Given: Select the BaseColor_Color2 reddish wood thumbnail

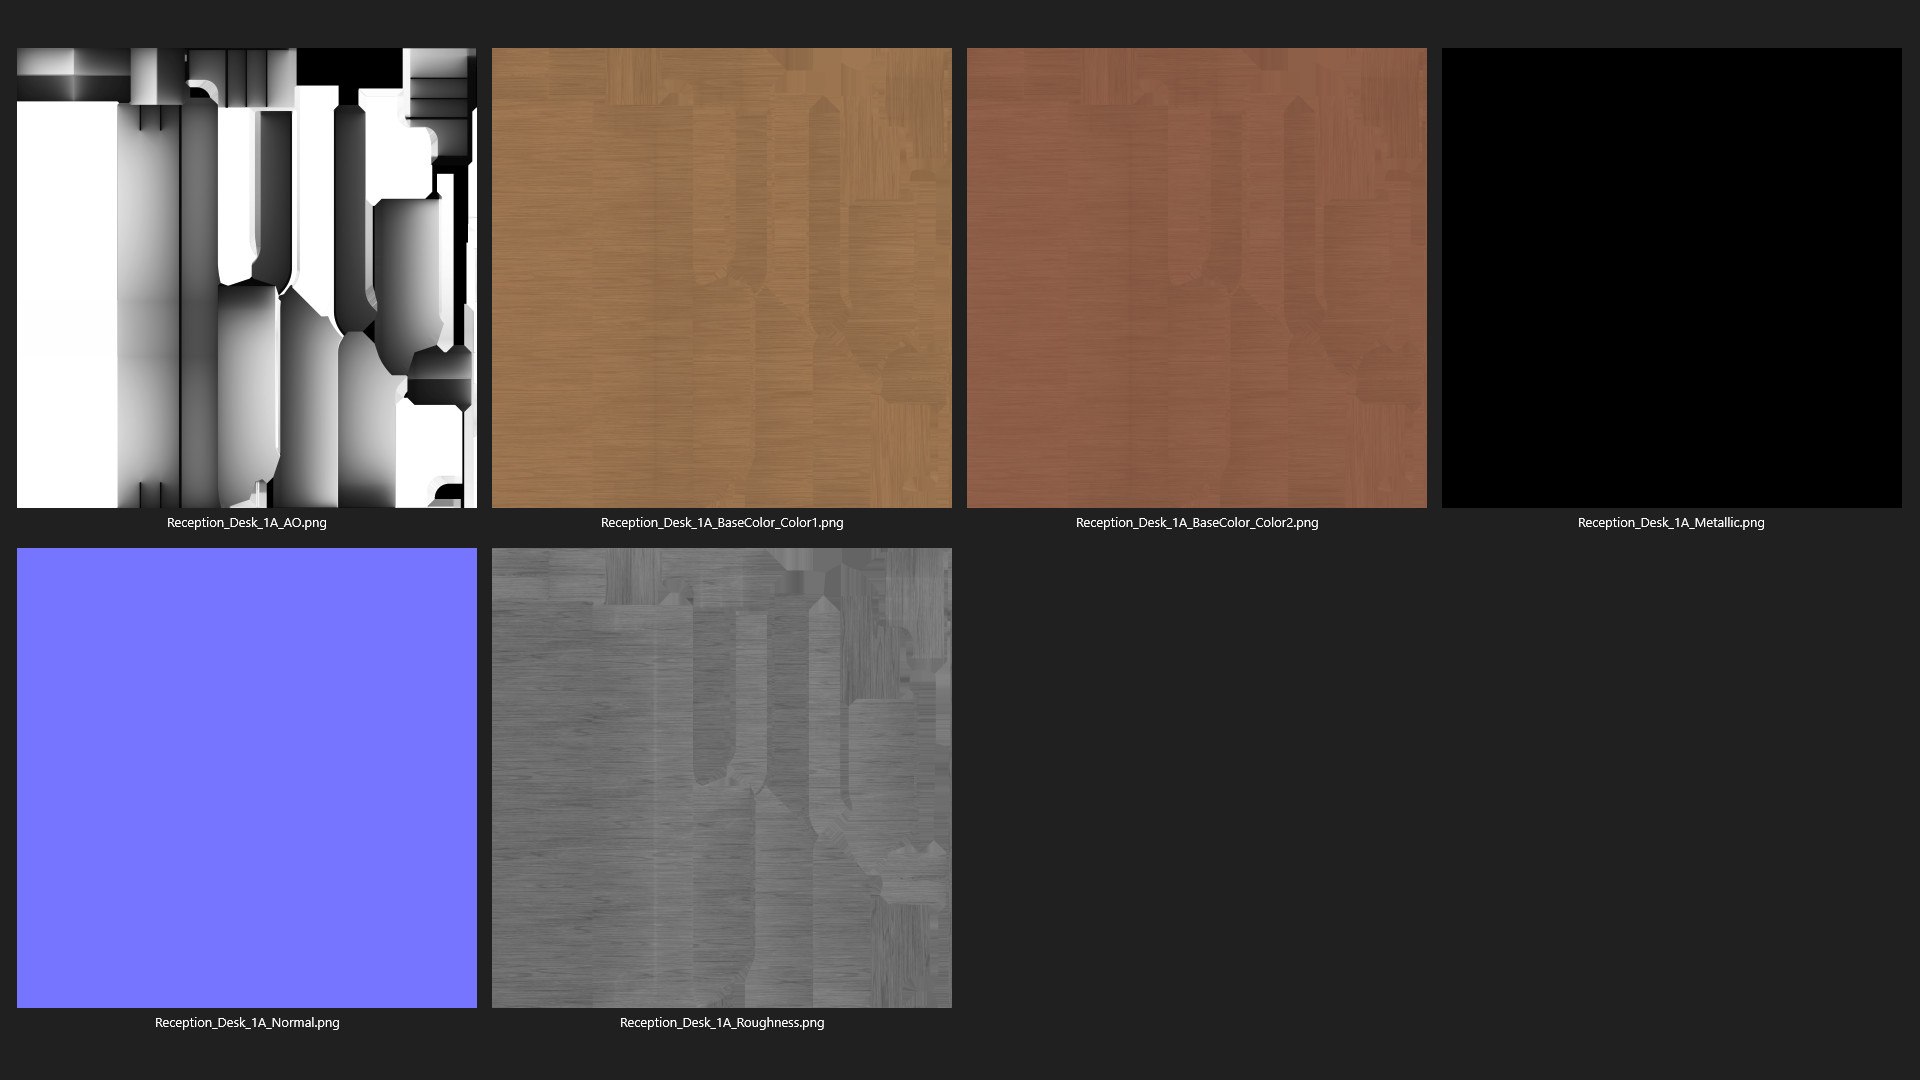Looking at the screenshot, I should 1196,278.
